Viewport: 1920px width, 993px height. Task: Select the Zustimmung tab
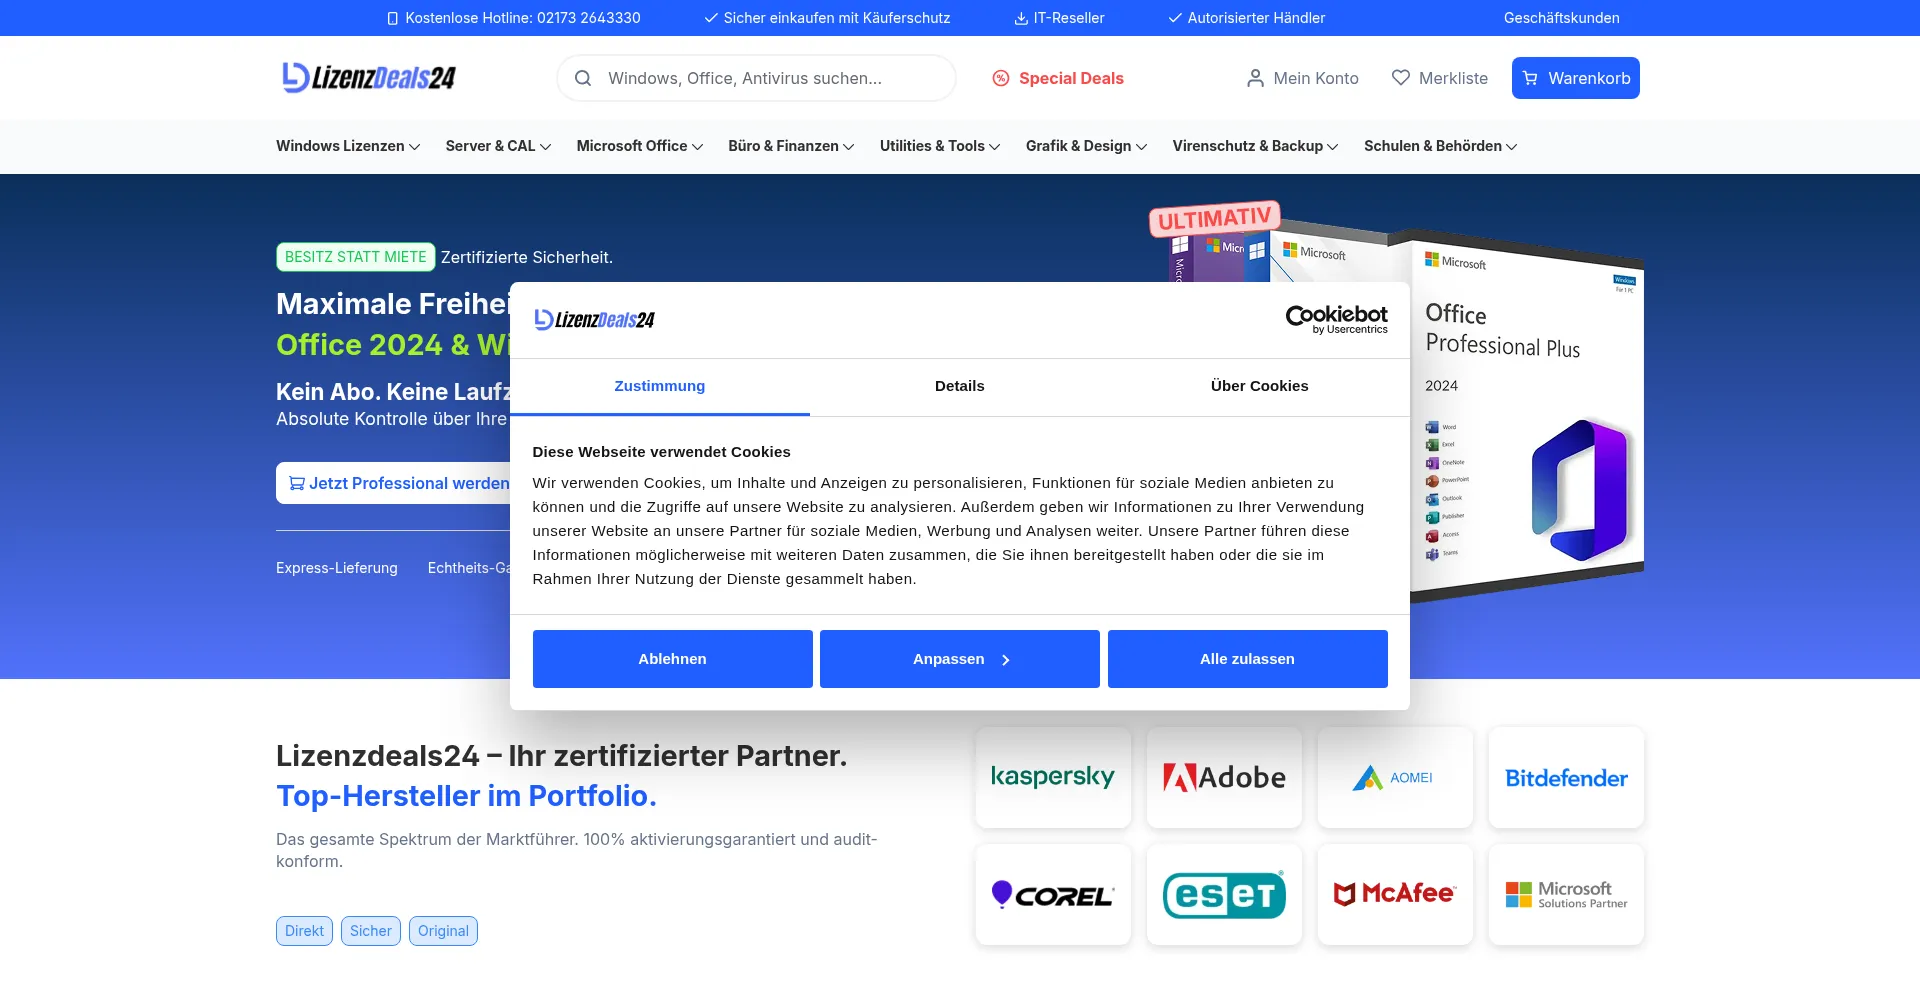(660, 386)
